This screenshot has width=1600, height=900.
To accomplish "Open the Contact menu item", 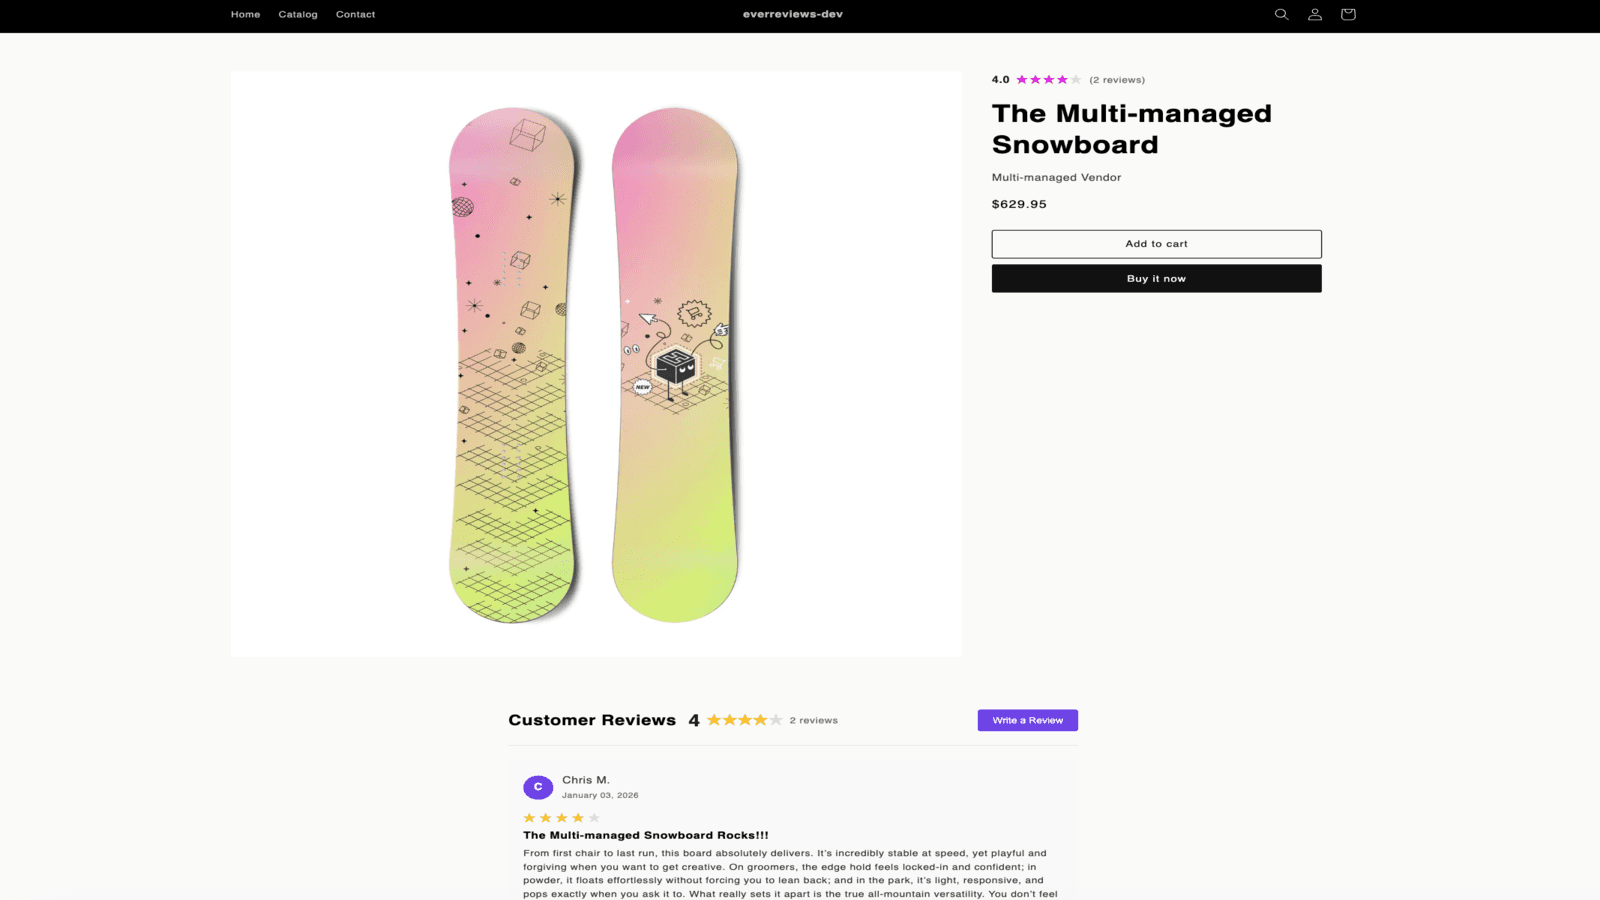I will click(355, 14).
